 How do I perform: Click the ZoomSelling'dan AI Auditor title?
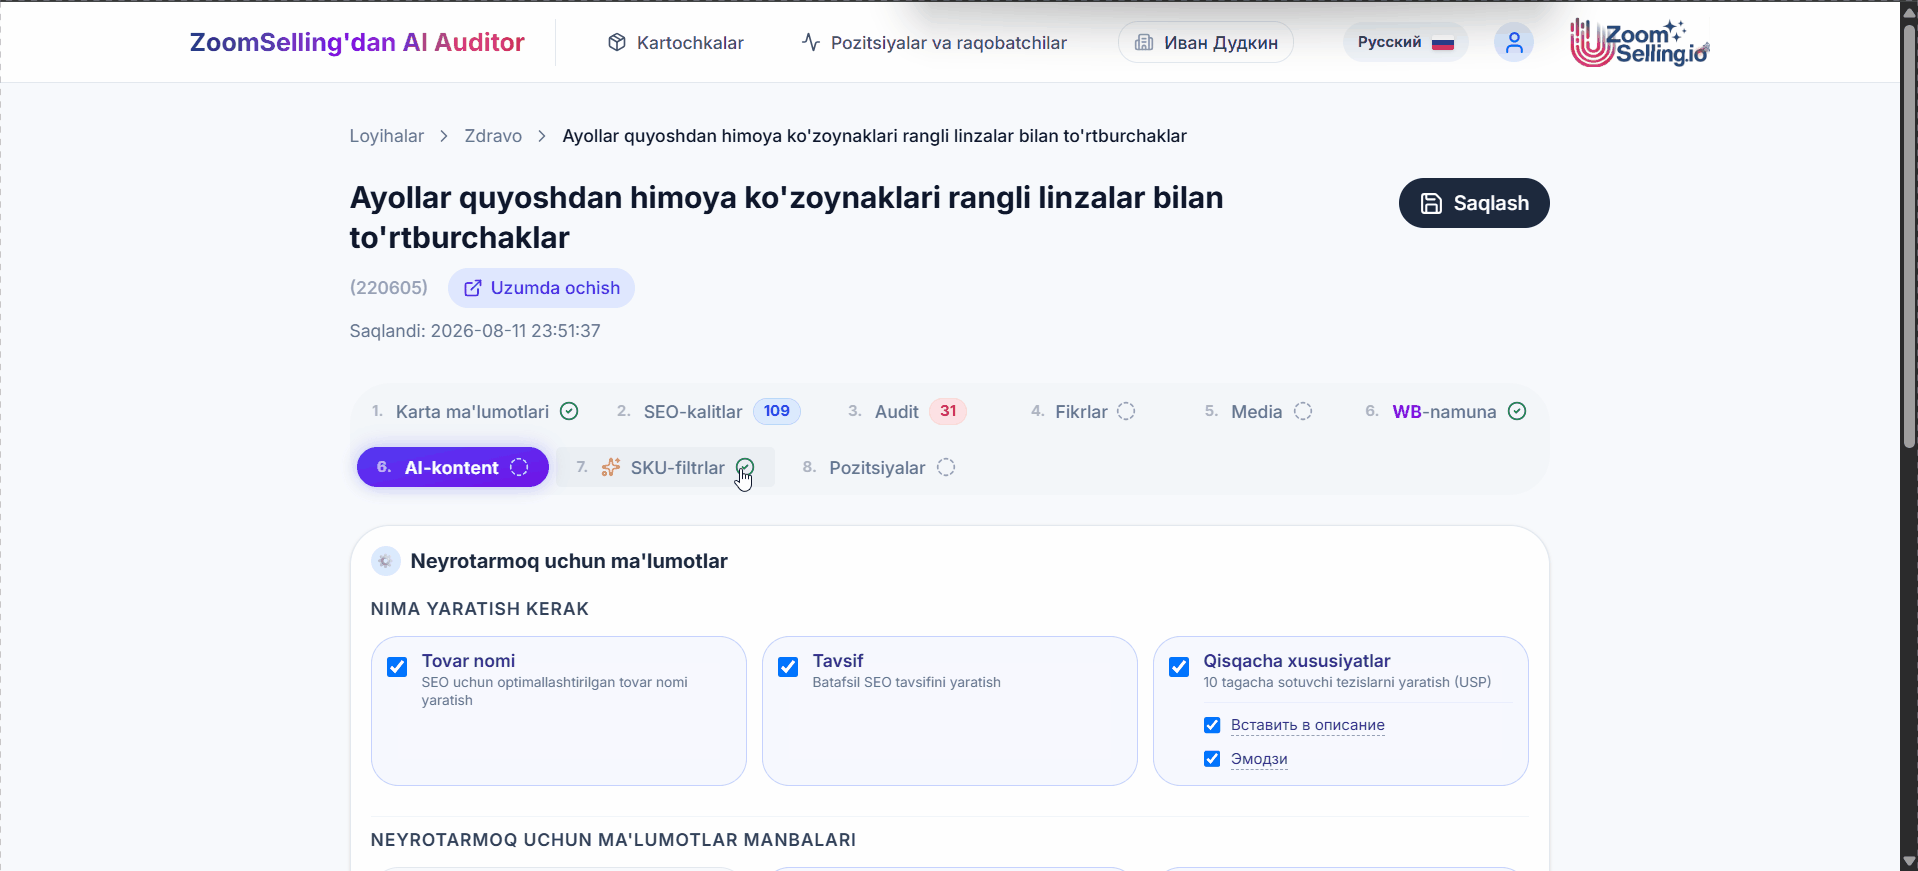357,42
